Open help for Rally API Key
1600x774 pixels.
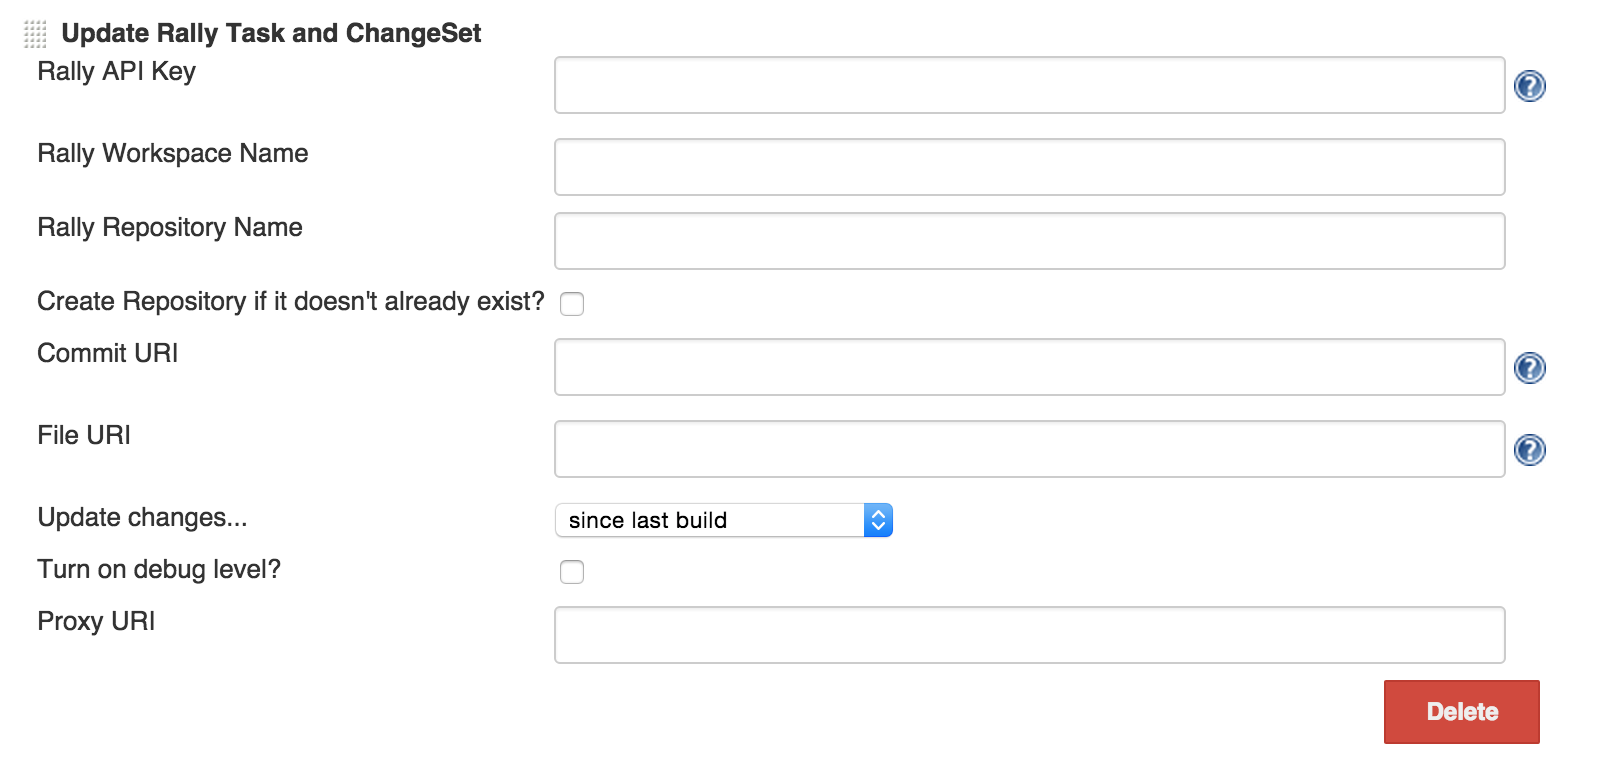(1529, 86)
